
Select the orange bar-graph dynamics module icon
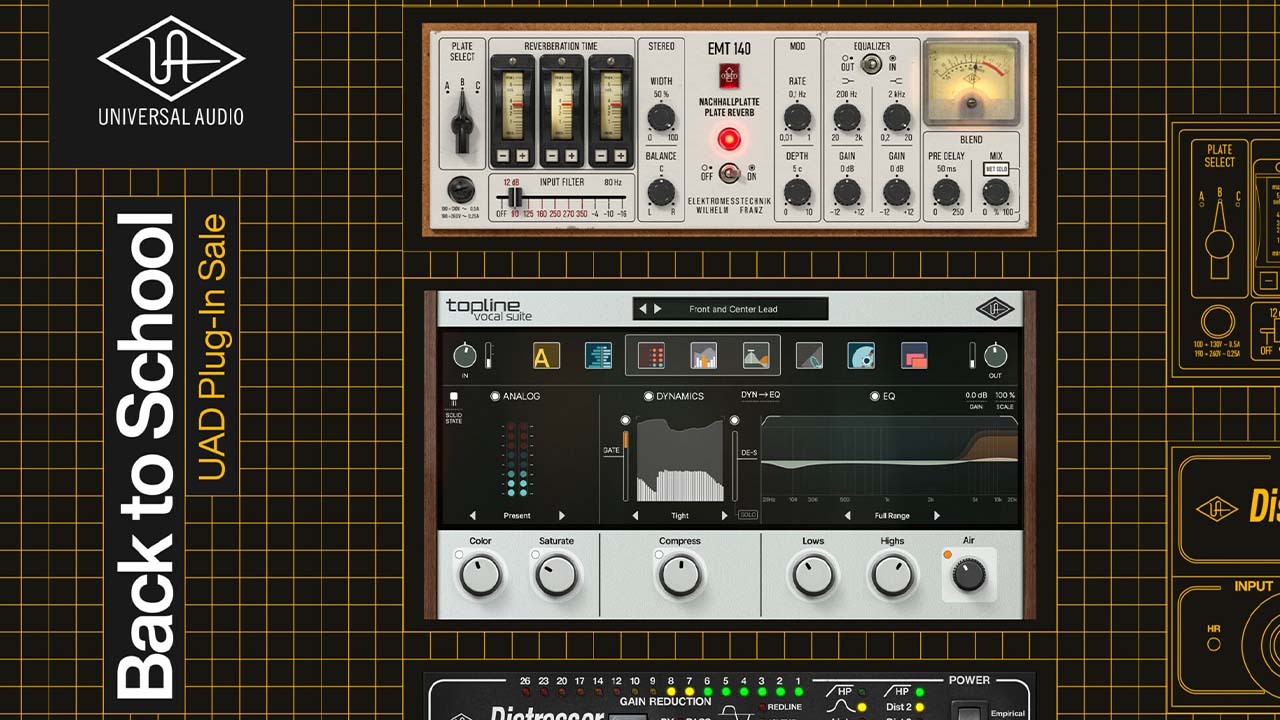pyautogui.click(x=704, y=356)
